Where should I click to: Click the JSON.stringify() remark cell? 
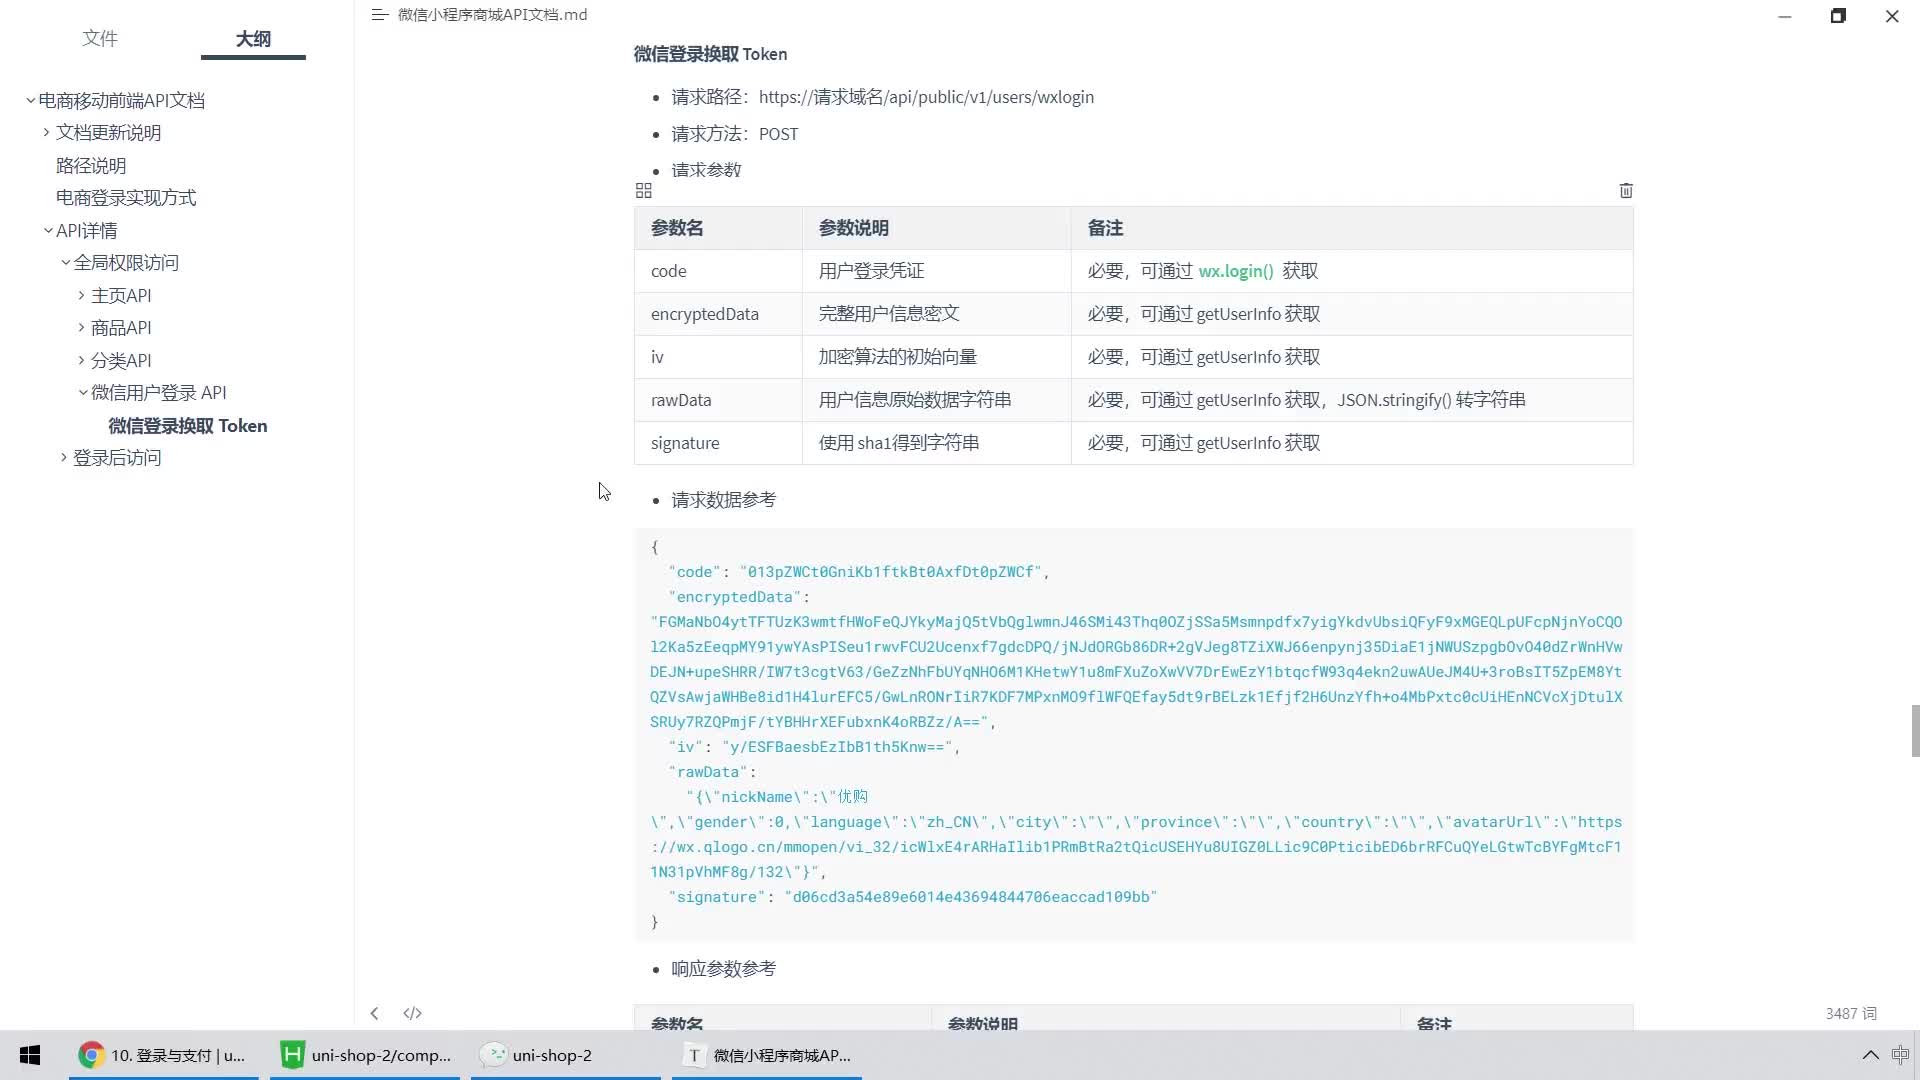pos(1352,400)
